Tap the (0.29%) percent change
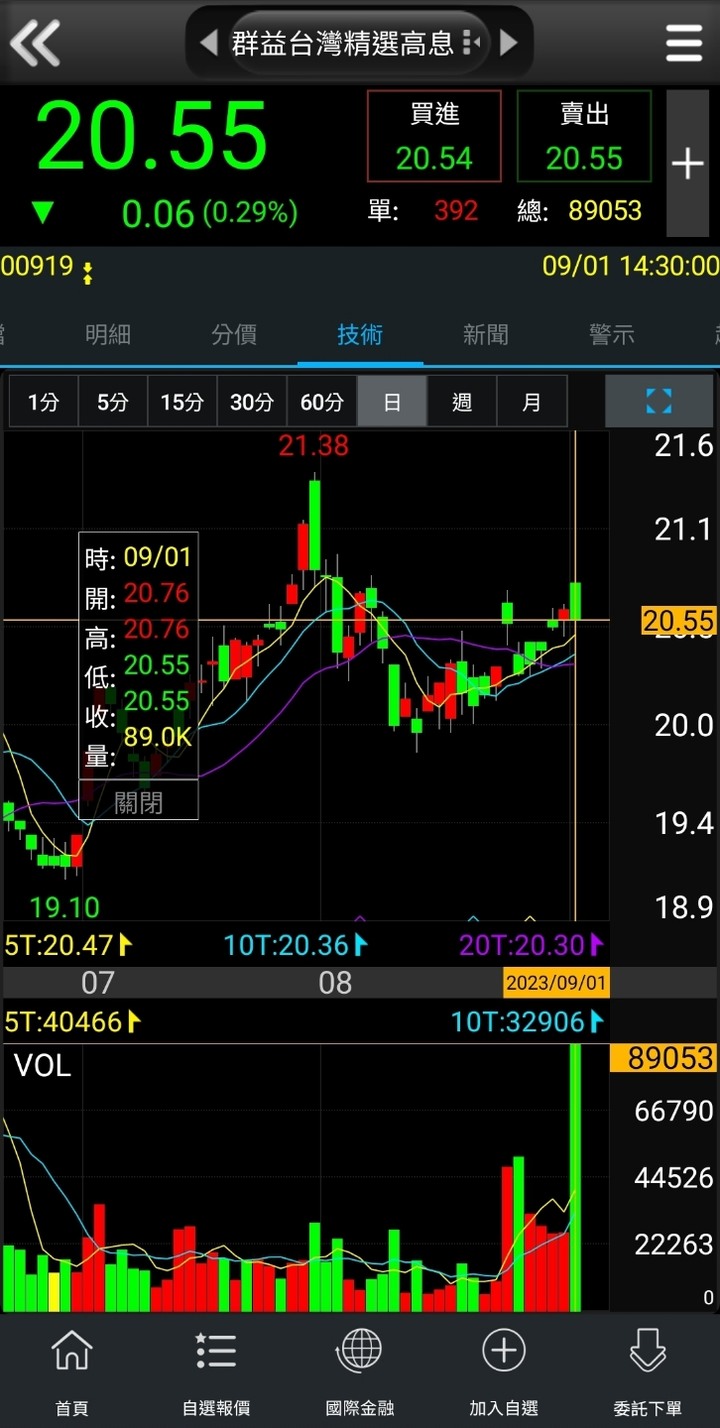 coord(250,212)
